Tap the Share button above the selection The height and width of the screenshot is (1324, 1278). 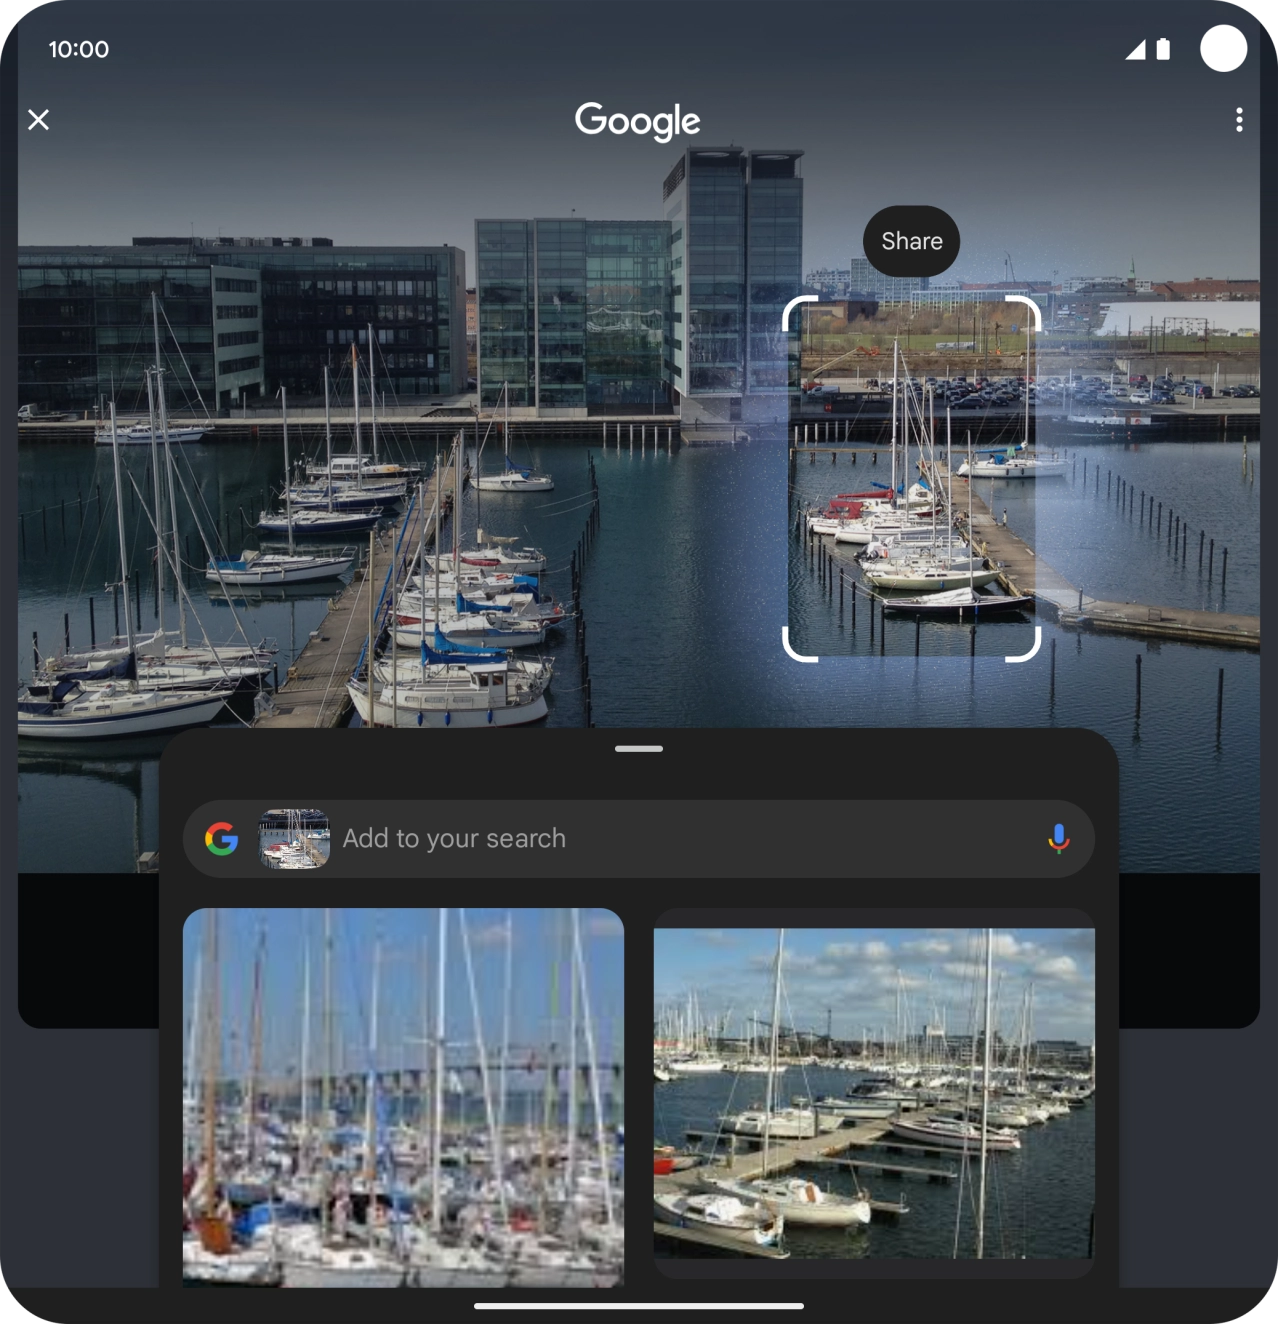click(x=909, y=240)
